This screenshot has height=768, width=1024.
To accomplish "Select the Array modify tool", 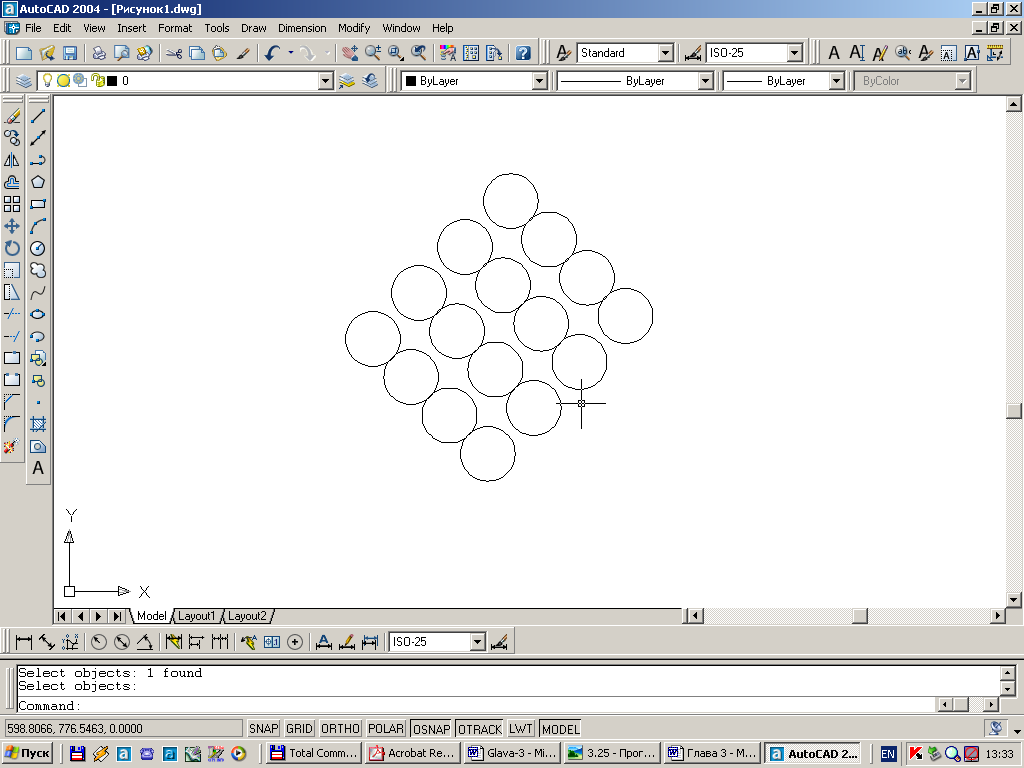I will (12, 204).
